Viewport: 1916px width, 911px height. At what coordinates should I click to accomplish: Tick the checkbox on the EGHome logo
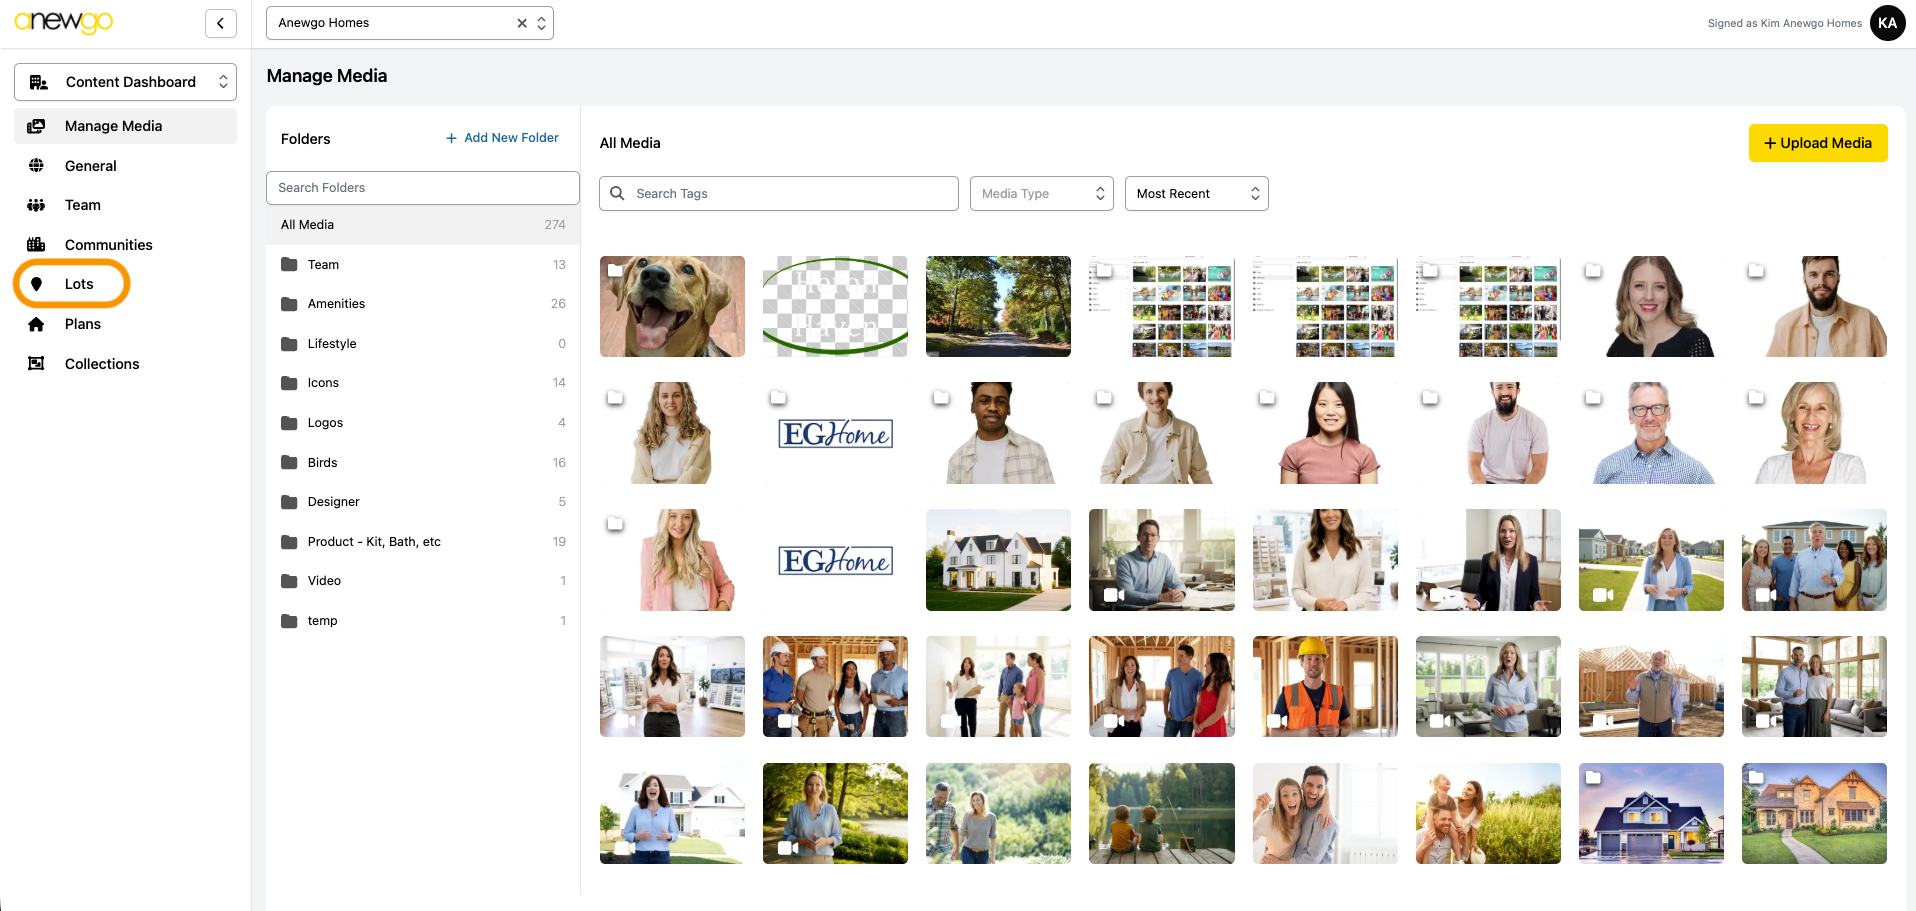(x=778, y=398)
